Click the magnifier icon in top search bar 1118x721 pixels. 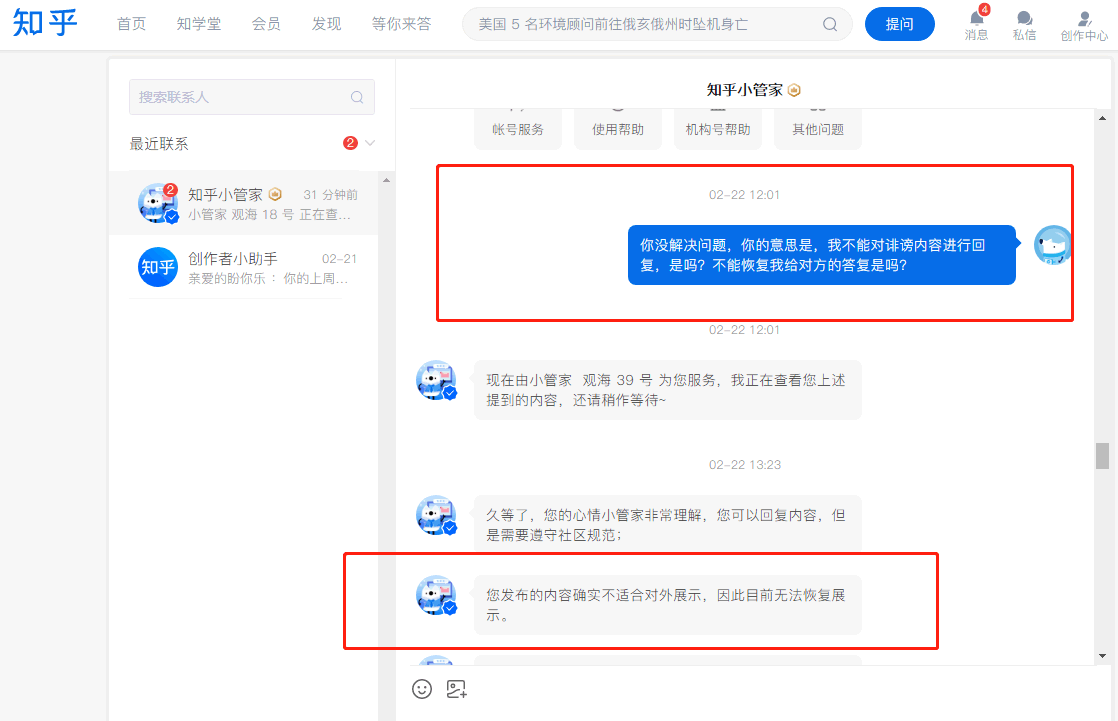point(830,24)
